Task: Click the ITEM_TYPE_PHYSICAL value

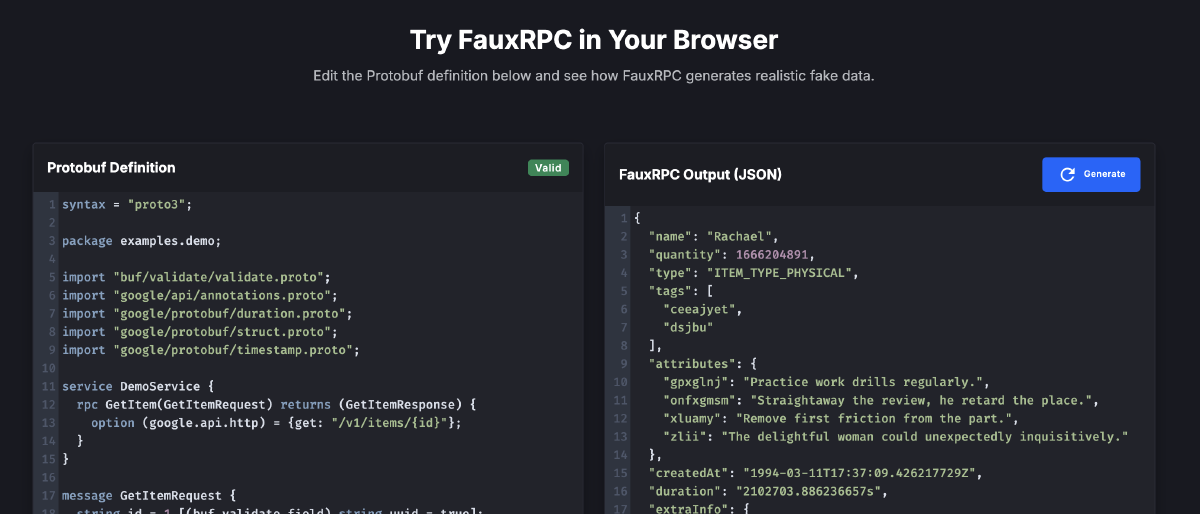Action: click(779, 272)
